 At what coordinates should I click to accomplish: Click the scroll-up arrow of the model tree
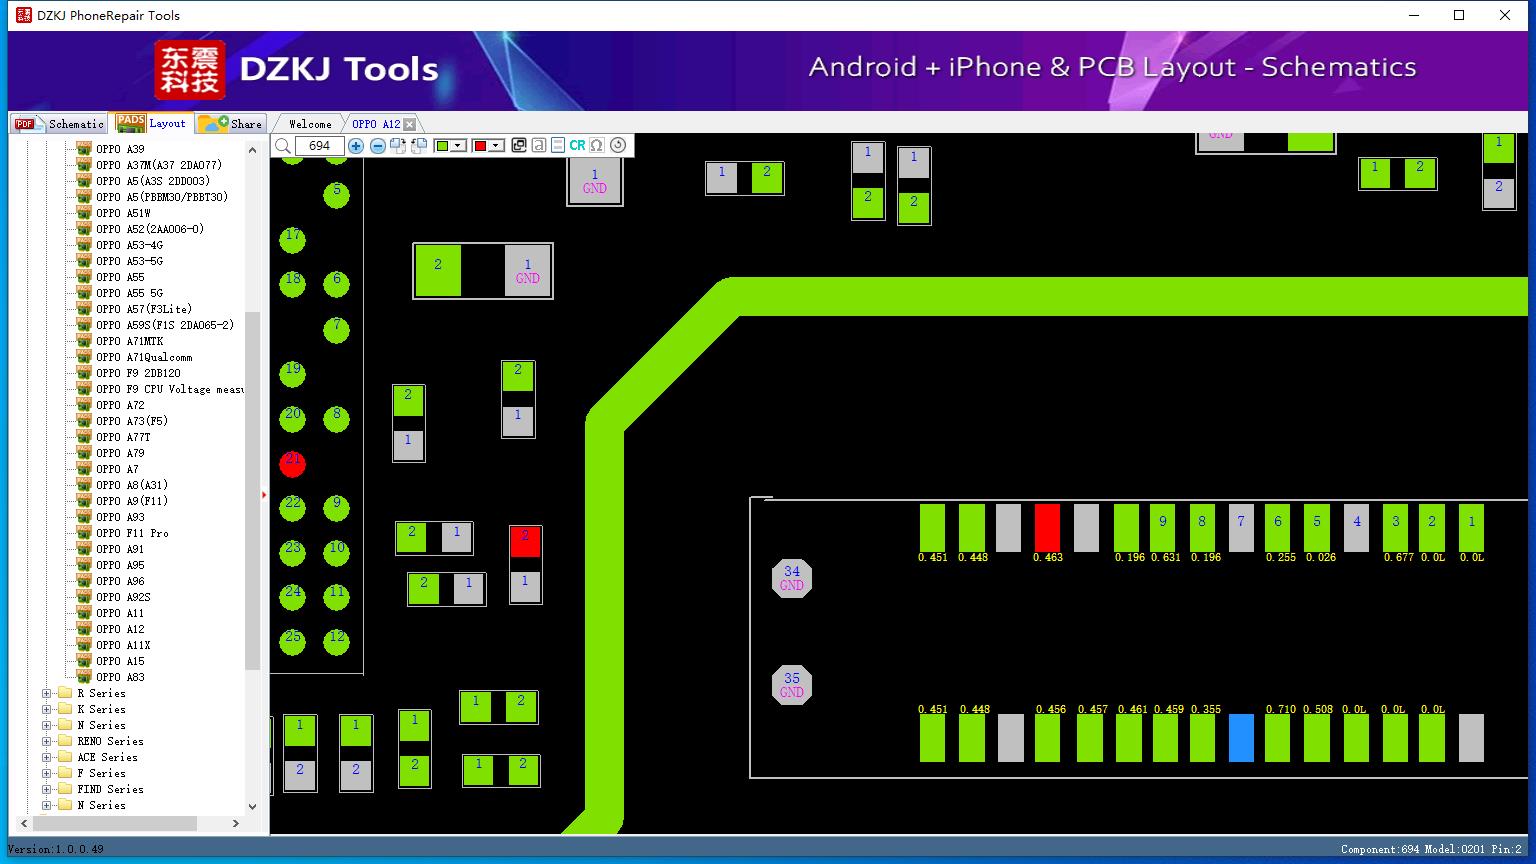click(x=252, y=149)
